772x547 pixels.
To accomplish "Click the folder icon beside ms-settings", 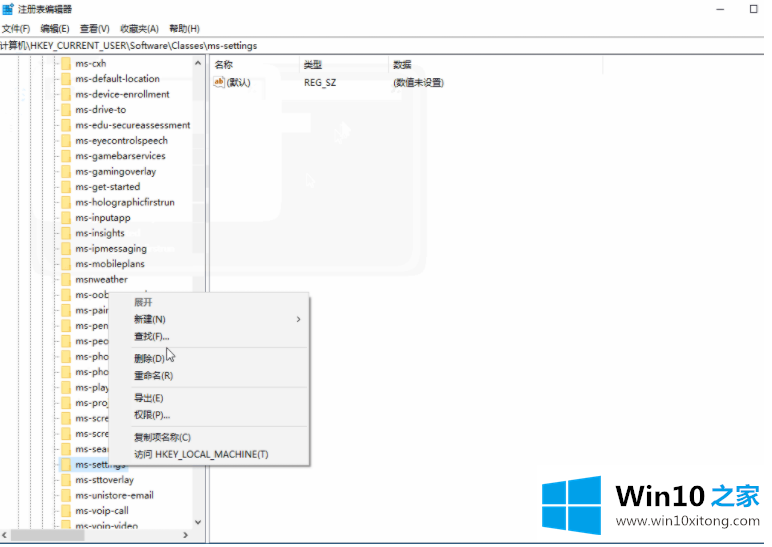I will (x=65, y=465).
